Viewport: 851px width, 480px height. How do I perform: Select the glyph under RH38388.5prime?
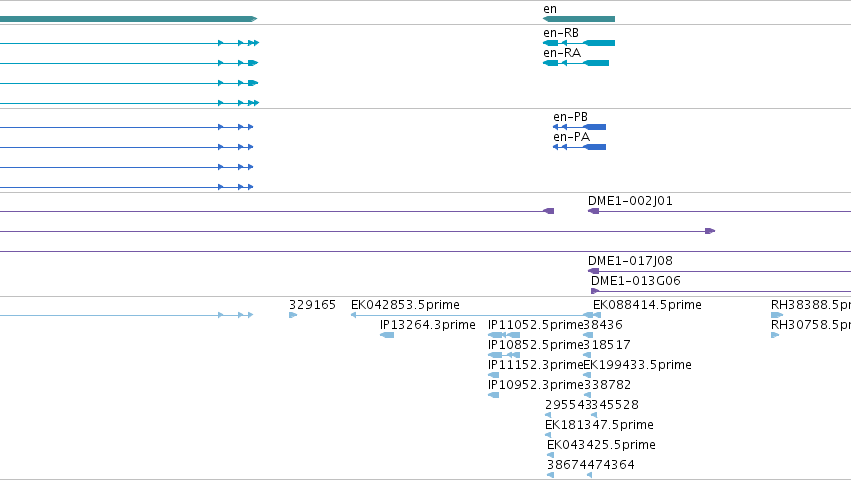[777, 315]
